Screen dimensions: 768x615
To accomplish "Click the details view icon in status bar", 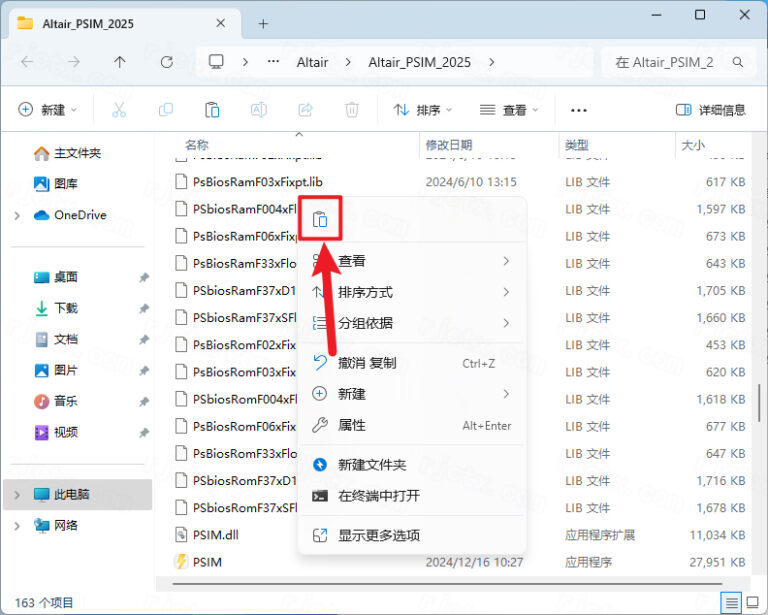I will [732, 603].
